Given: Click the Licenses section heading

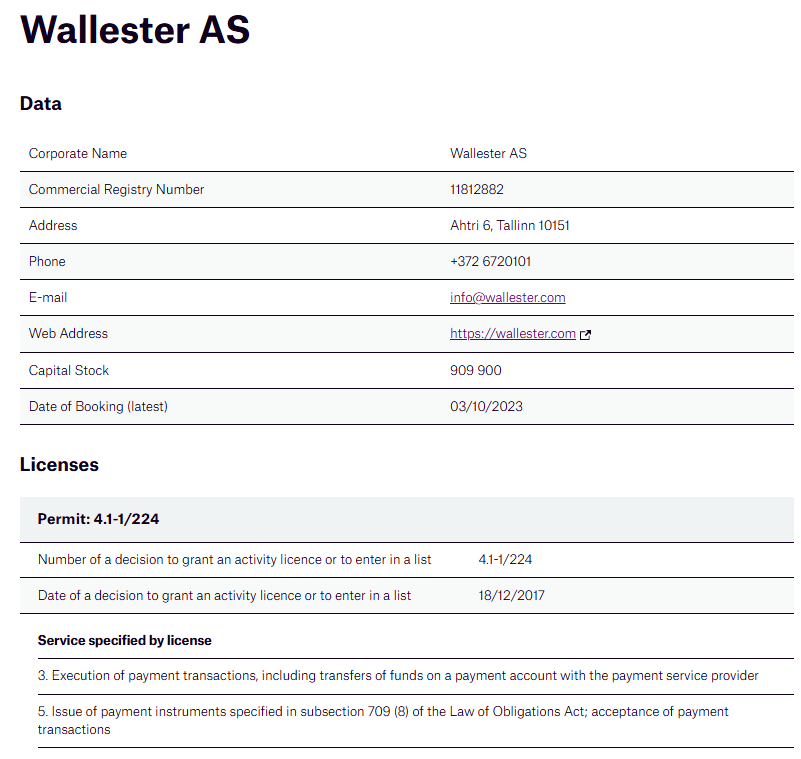Looking at the screenshot, I should pyautogui.click(x=59, y=465).
